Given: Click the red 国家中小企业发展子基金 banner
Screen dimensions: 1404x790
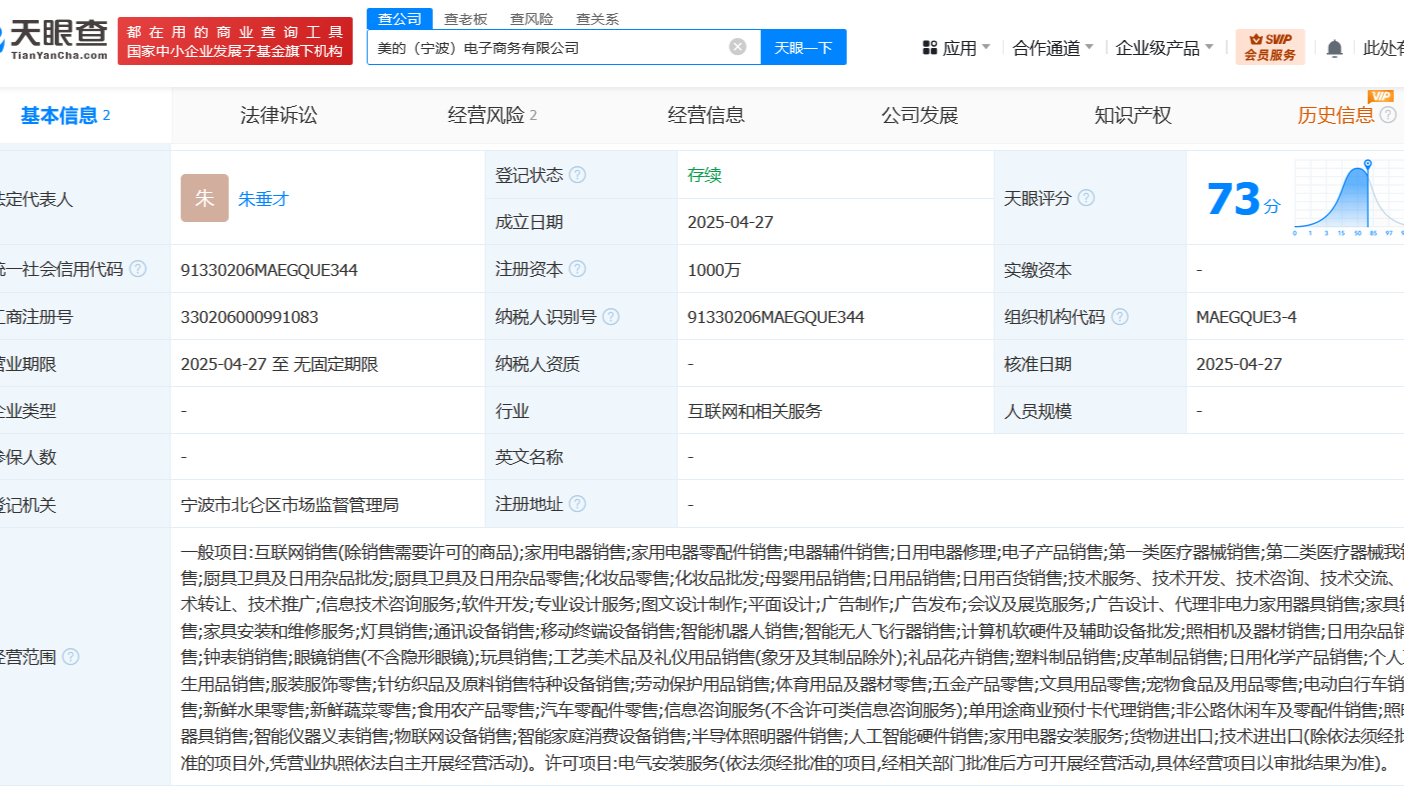Looking at the screenshot, I should (235, 41).
